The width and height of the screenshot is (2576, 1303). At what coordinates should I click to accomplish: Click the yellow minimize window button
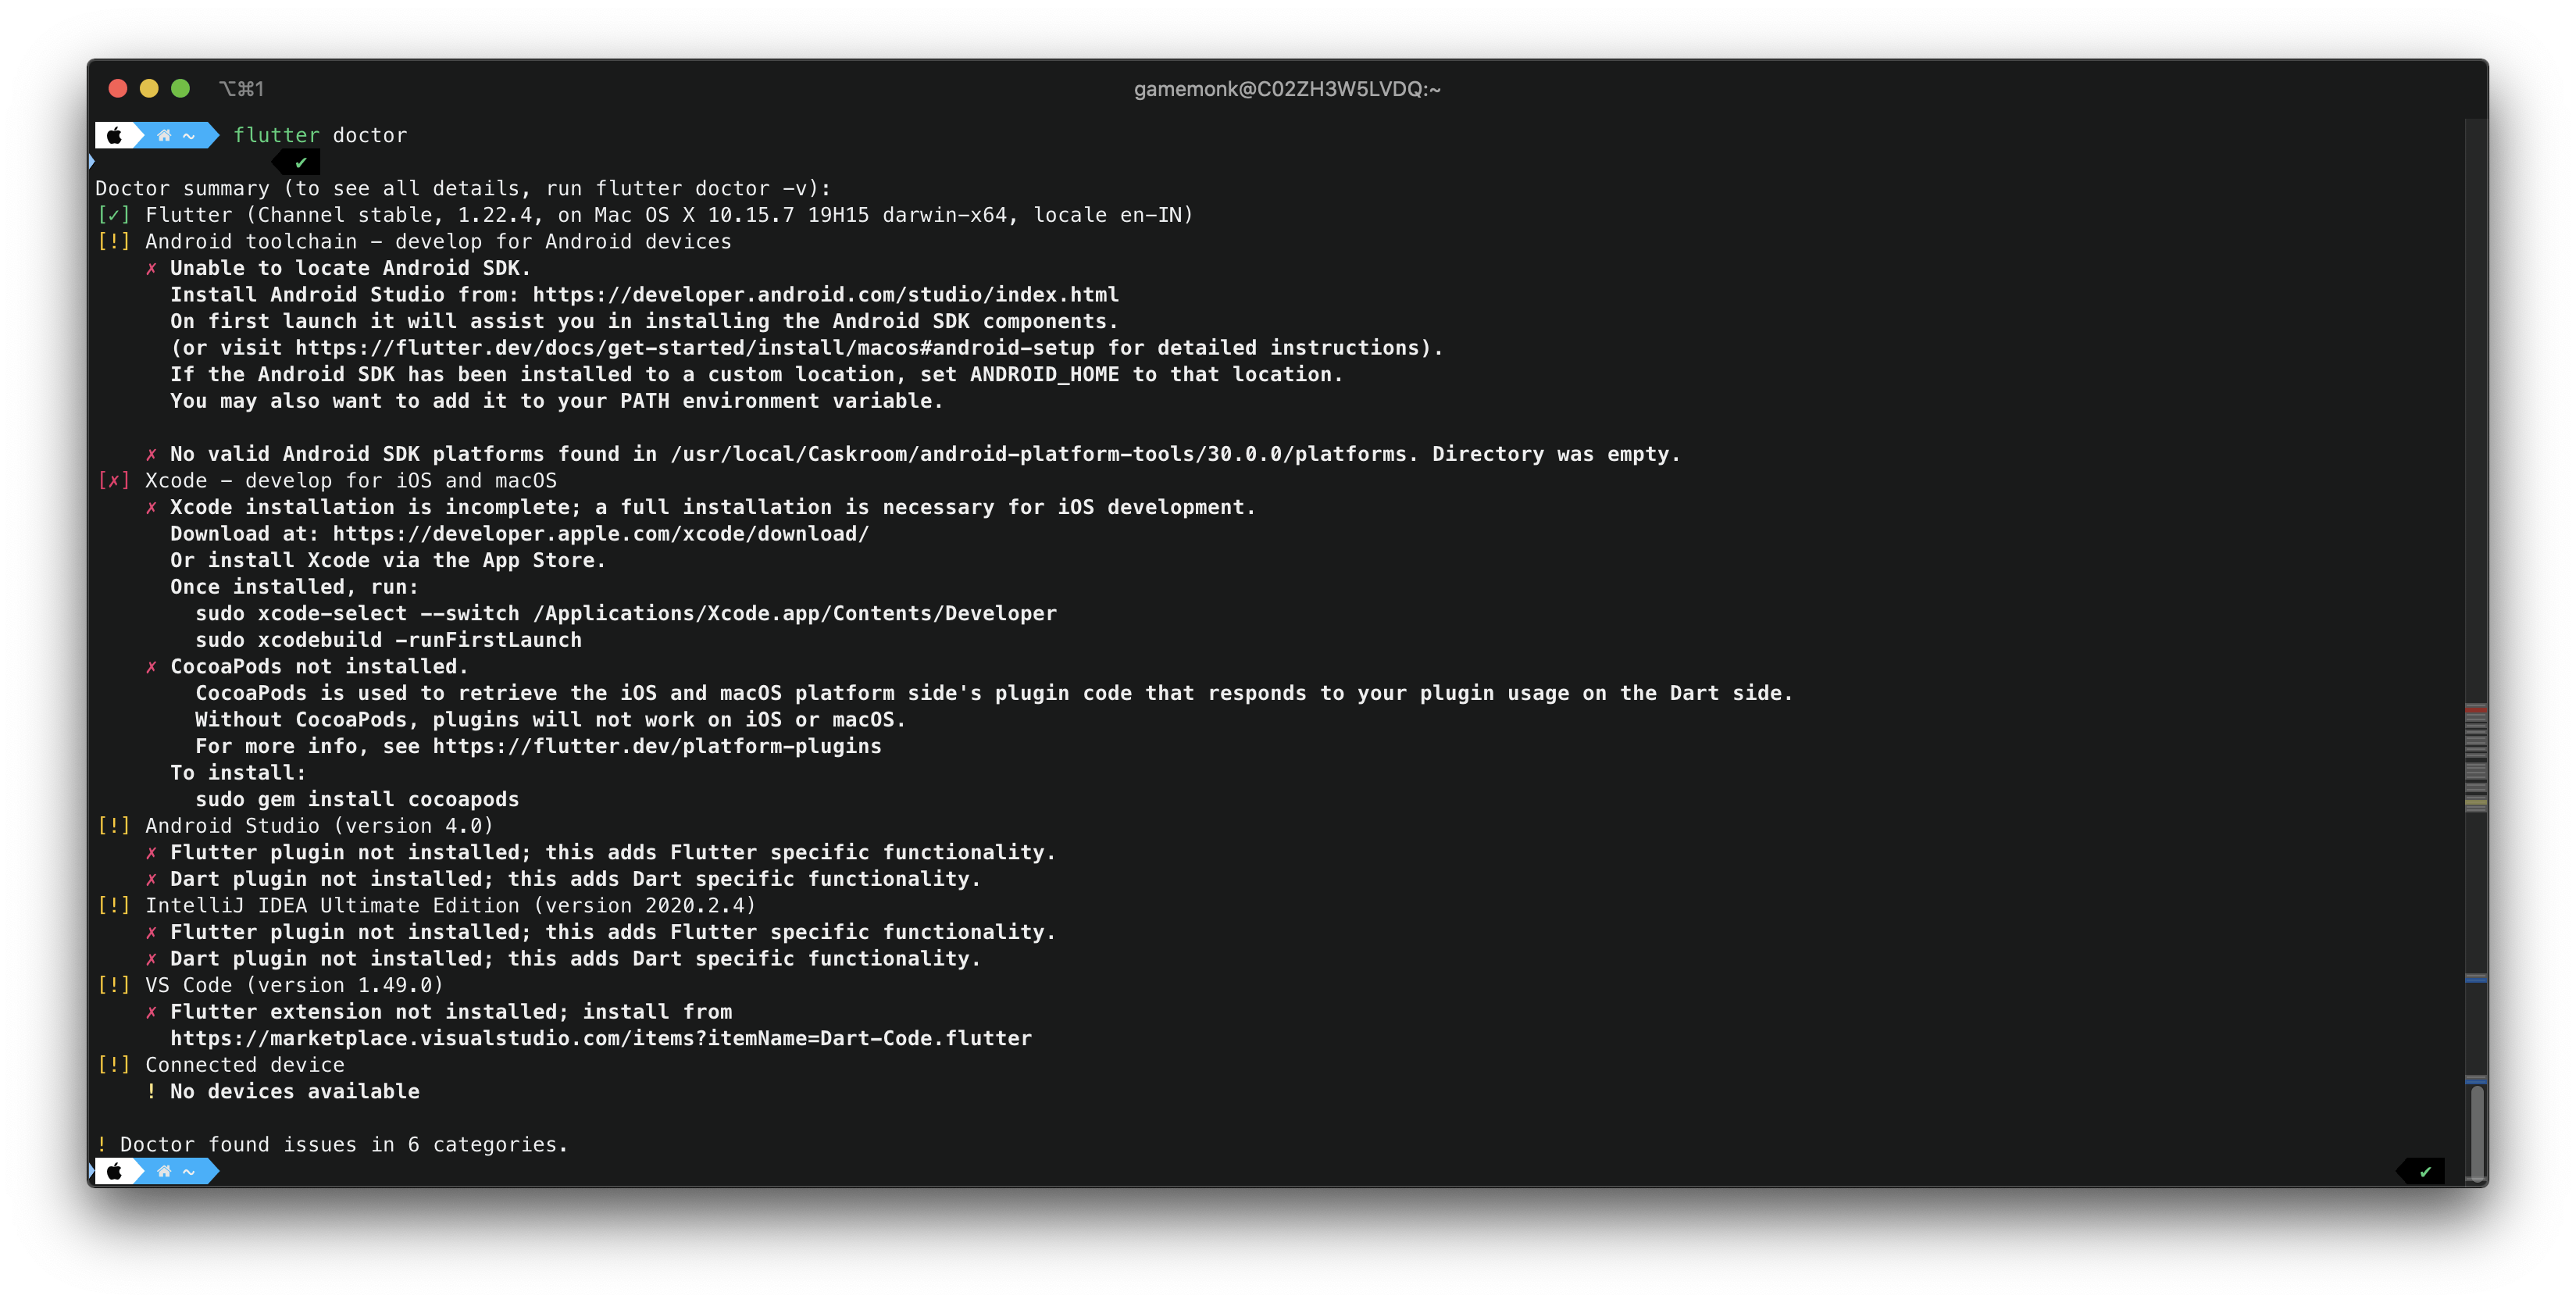(x=149, y=88)
